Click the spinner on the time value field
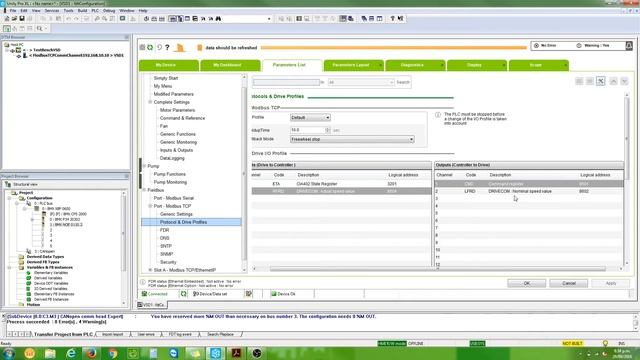This screenshot has width=640, height=360. (x=327, y=130)
